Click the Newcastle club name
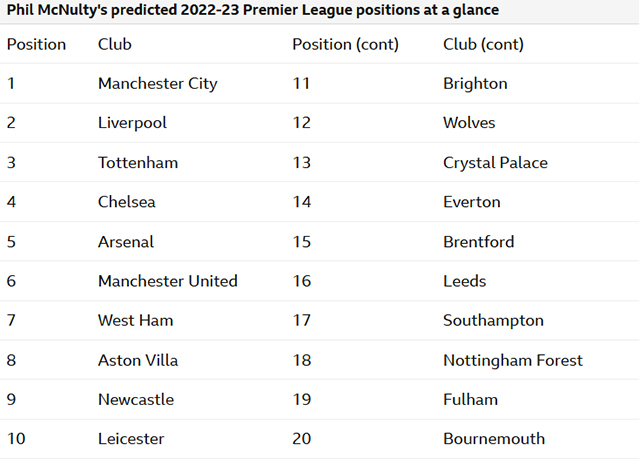This screenshot has width=640, height=465. [x=136, y=400]
